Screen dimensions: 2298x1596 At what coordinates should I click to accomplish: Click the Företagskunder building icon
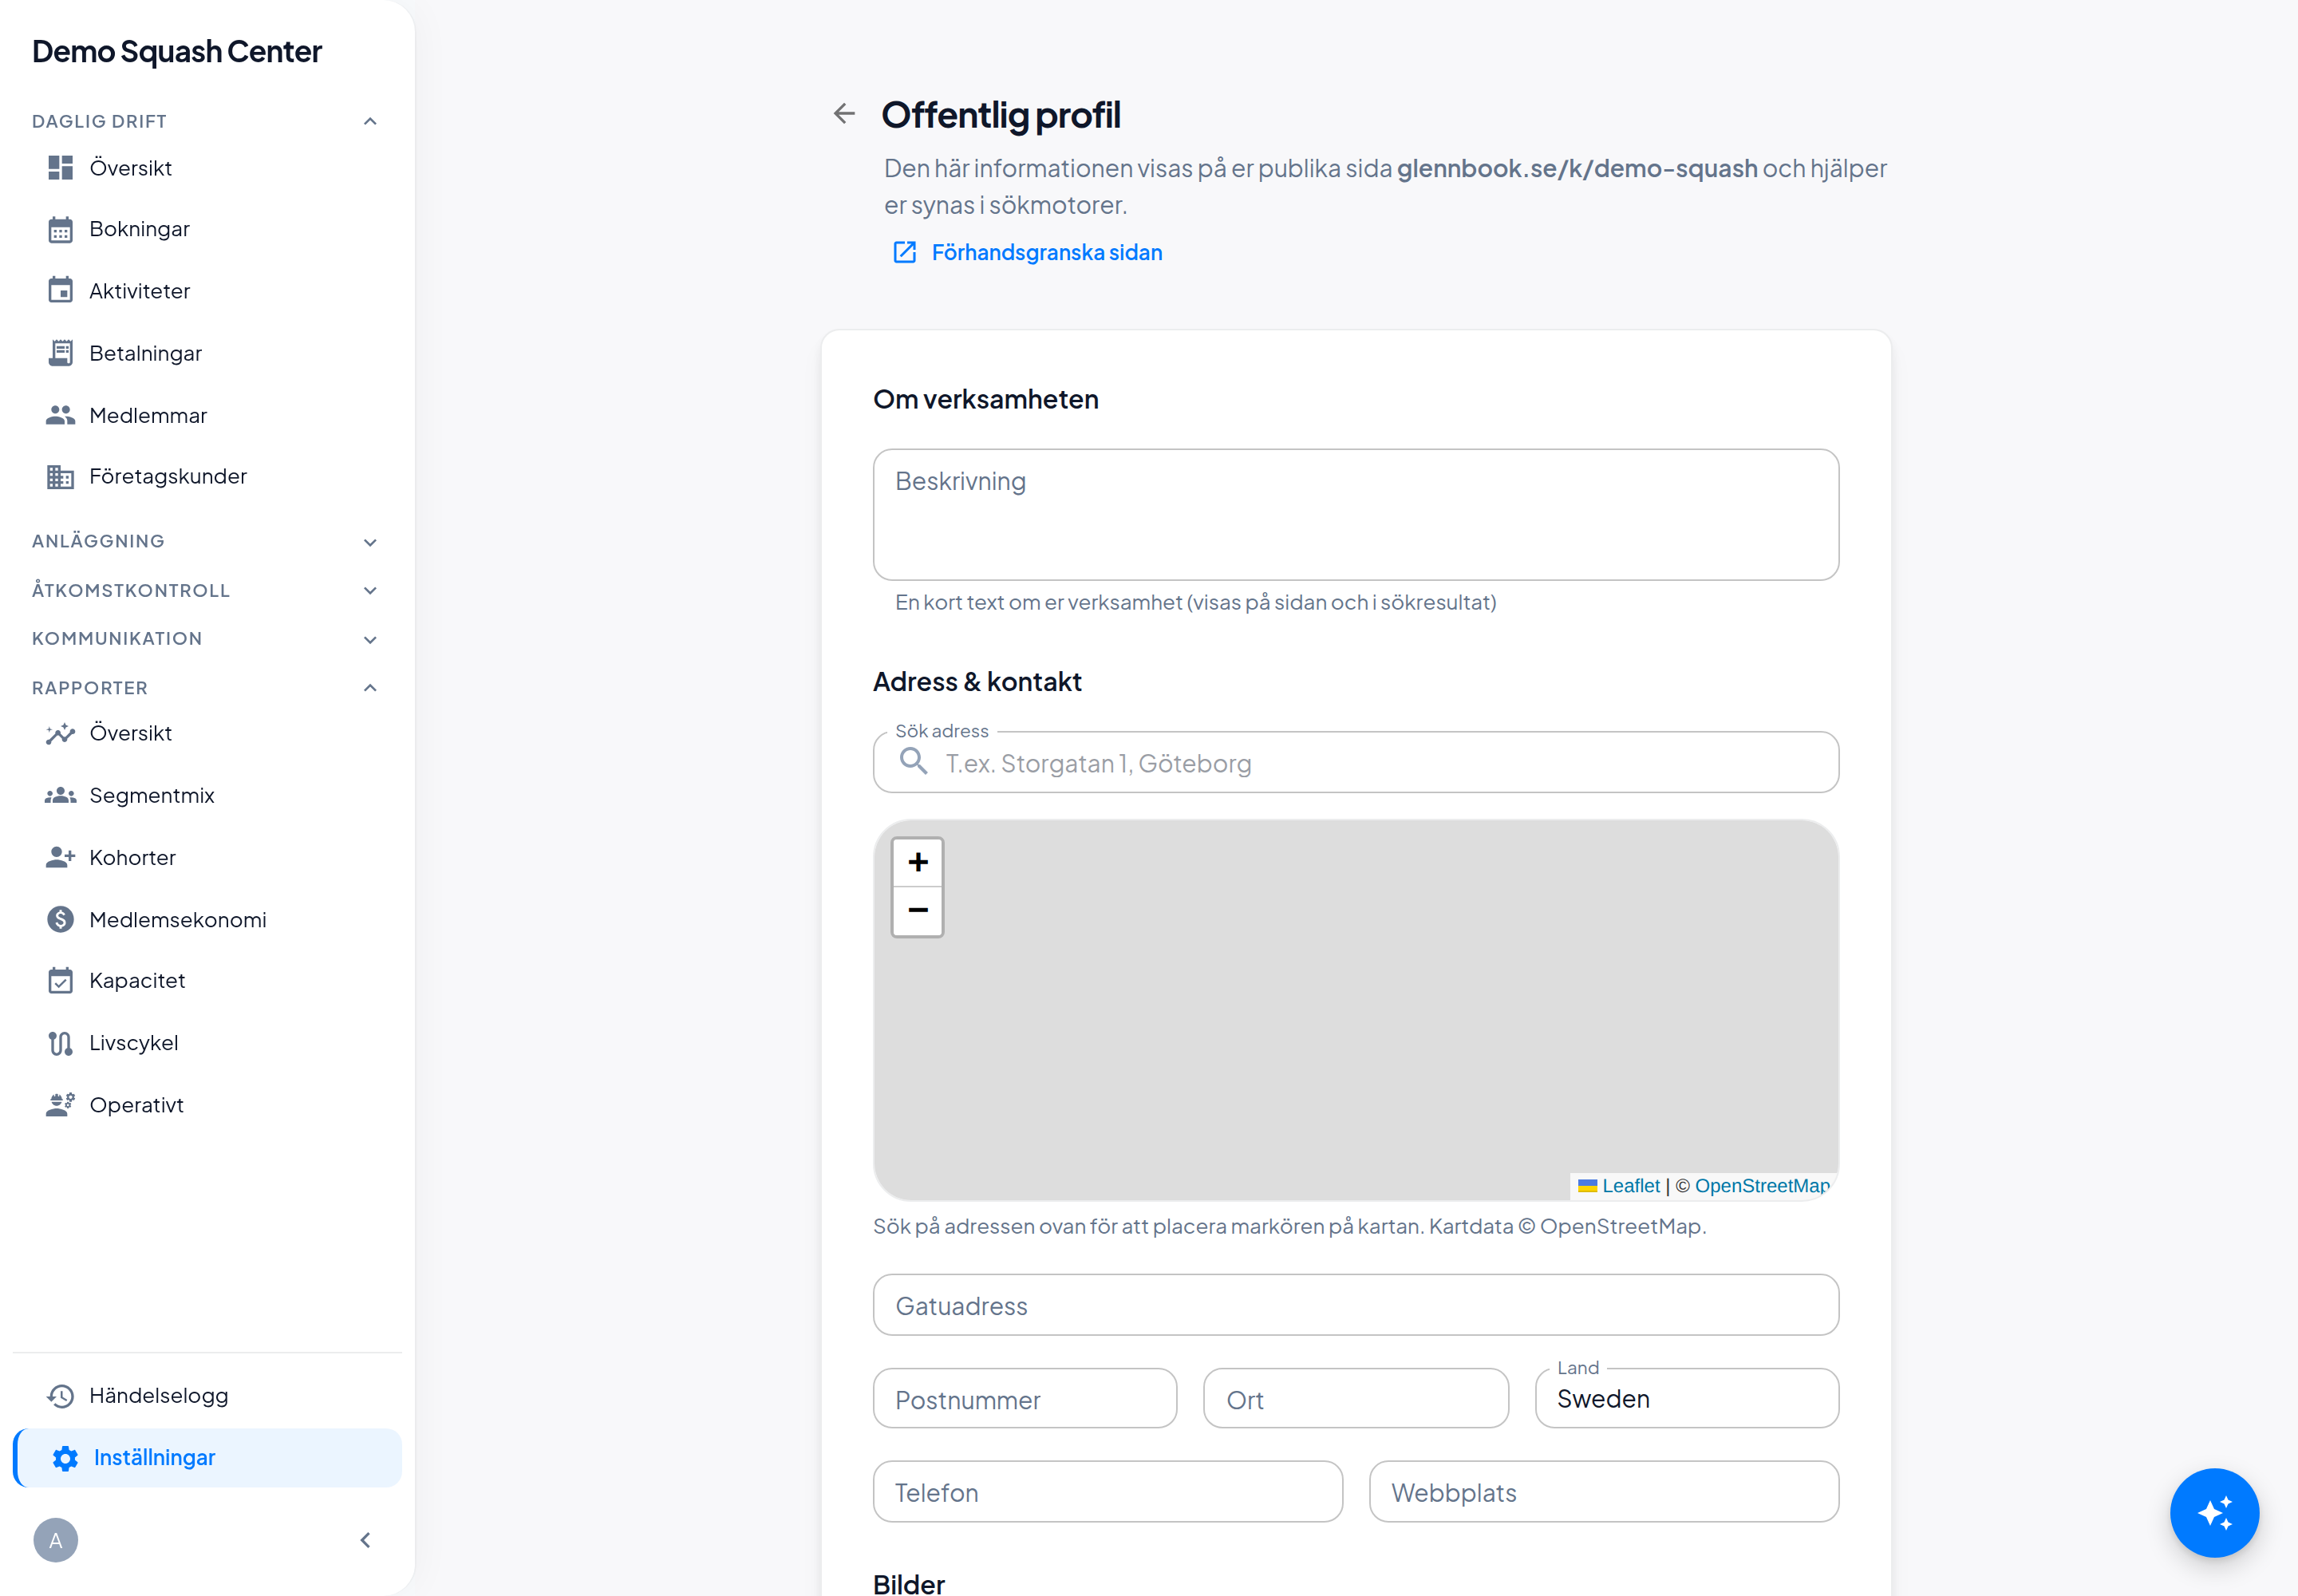(x=60, y=477)
